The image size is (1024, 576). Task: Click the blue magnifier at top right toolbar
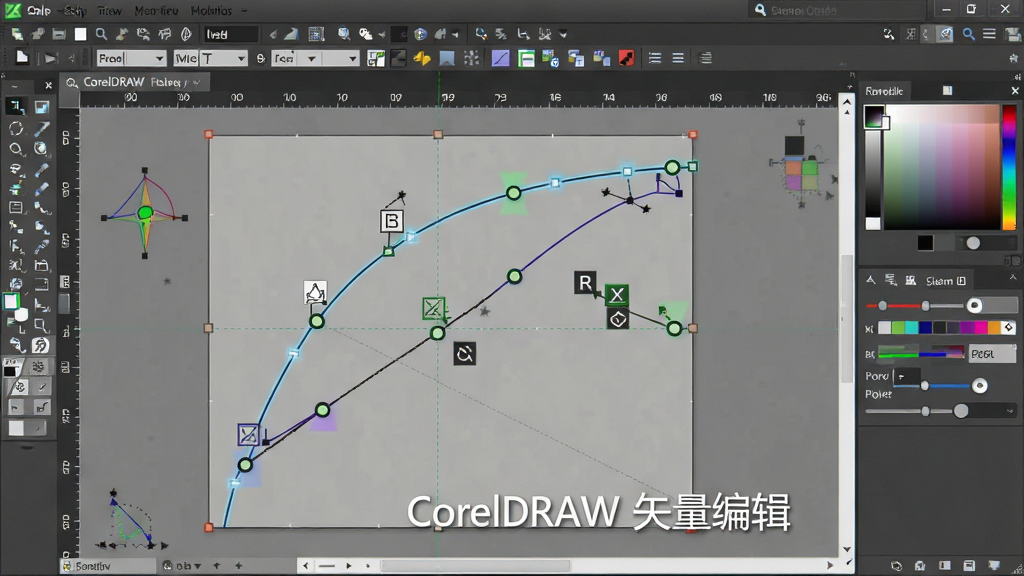point(968,34)
